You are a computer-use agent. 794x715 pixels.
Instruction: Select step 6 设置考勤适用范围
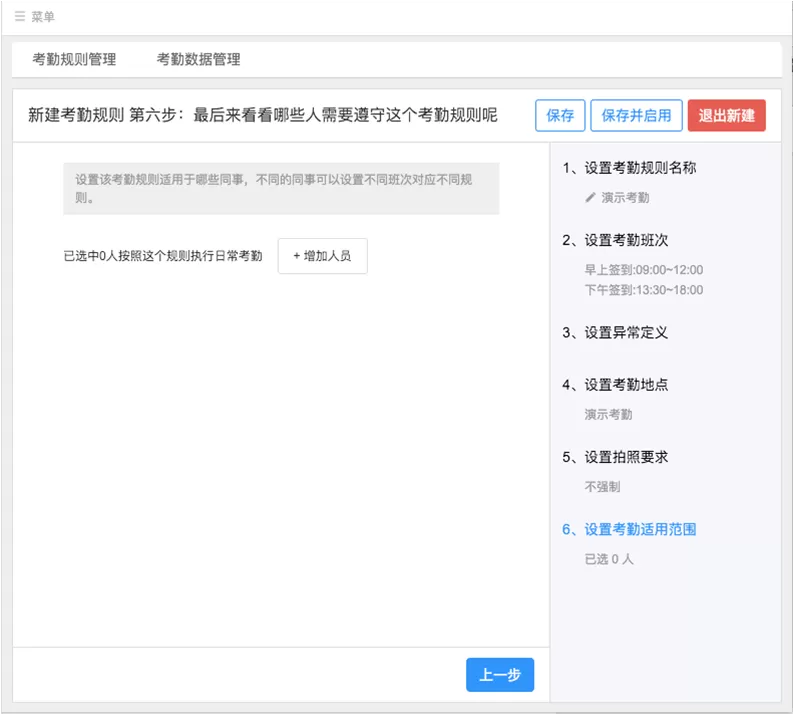tap(629, 530)
